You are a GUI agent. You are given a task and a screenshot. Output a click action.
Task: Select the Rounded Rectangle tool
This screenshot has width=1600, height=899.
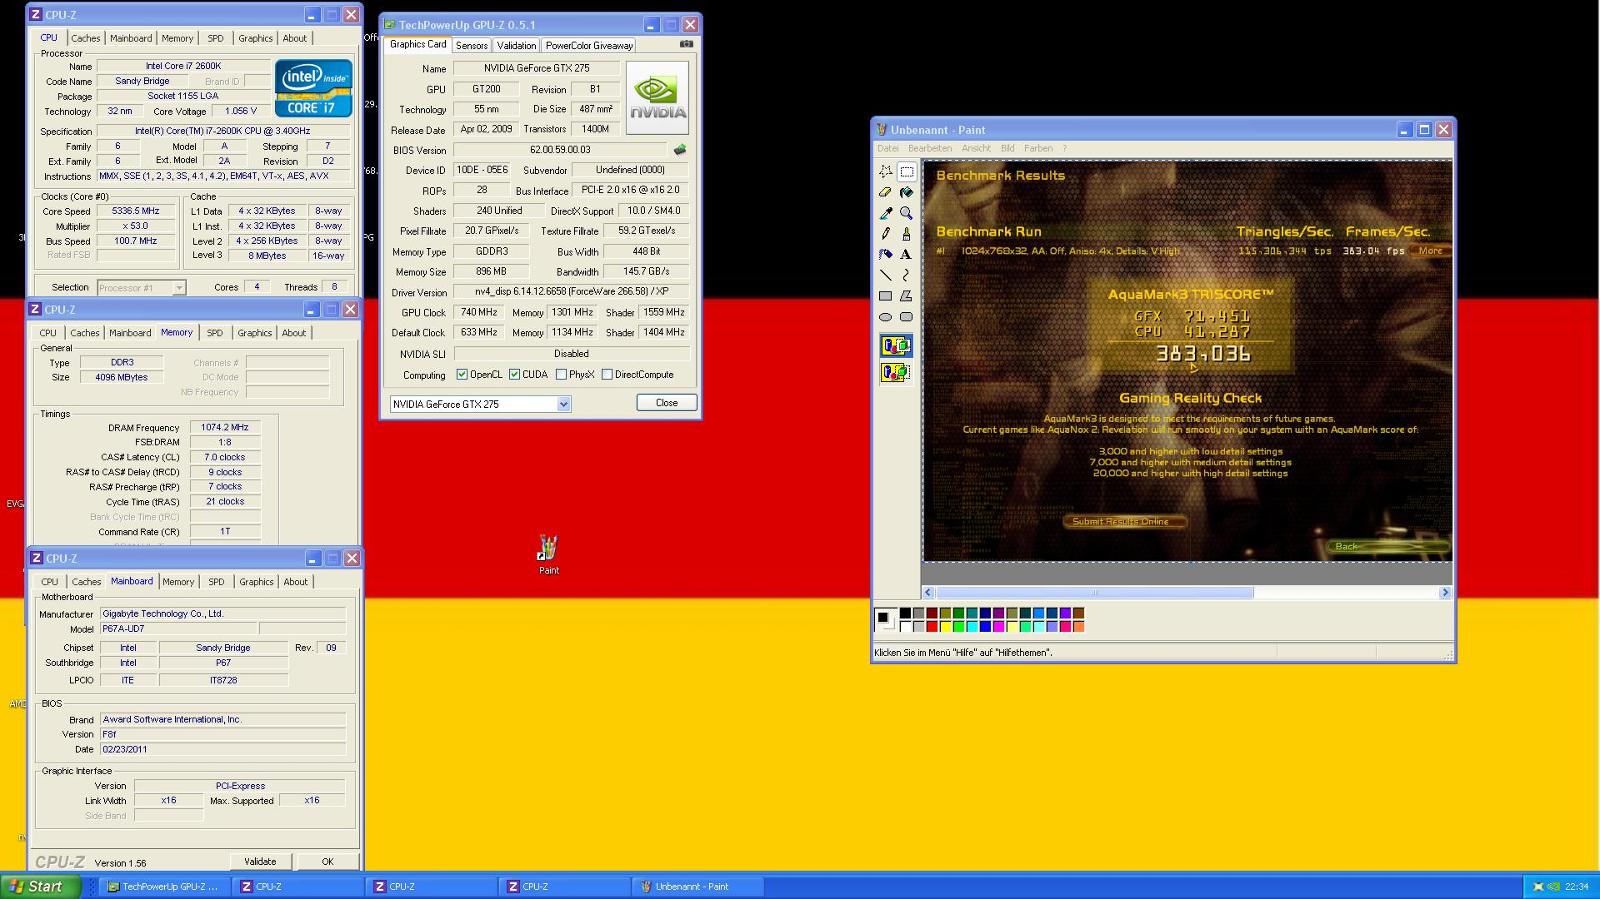pyautogui.click(x=906, y=317)
